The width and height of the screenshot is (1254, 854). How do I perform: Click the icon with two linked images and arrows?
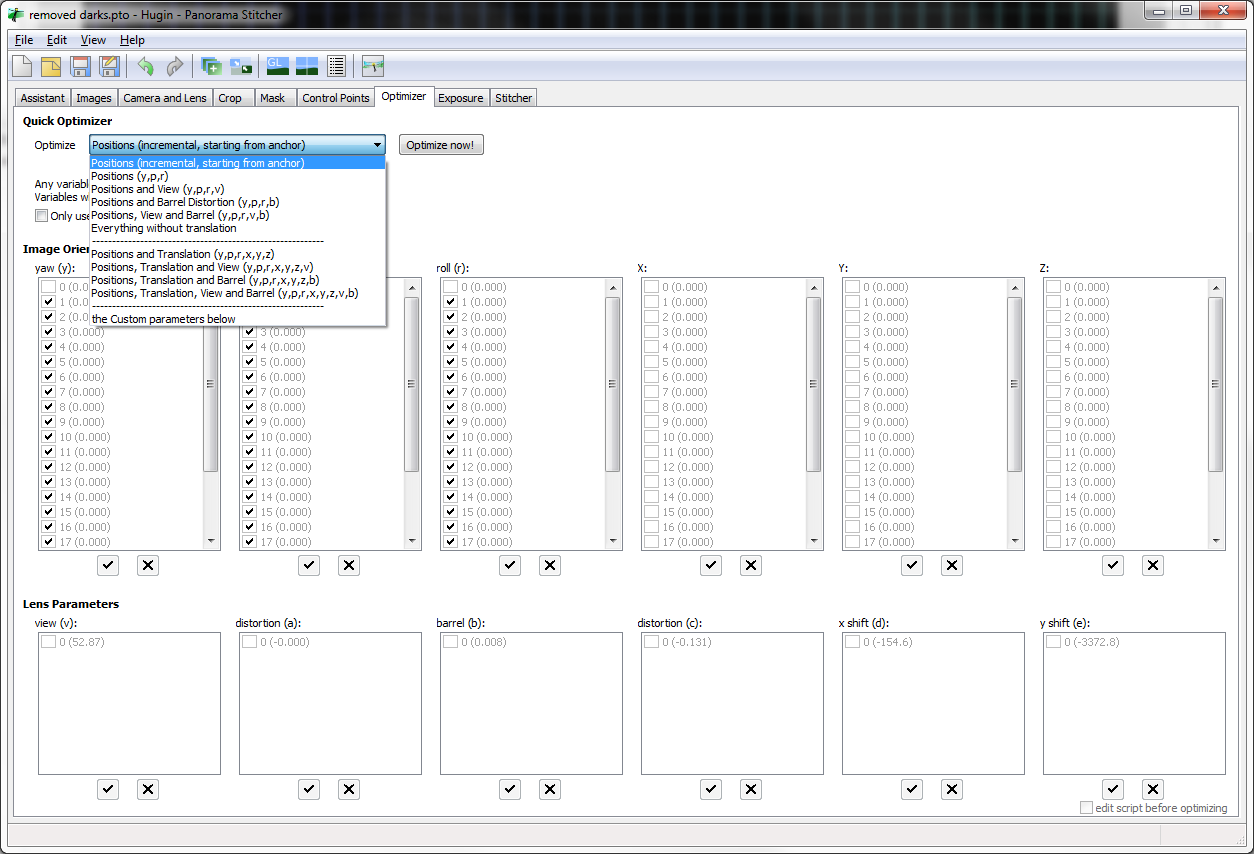click(x=241, y=67)
